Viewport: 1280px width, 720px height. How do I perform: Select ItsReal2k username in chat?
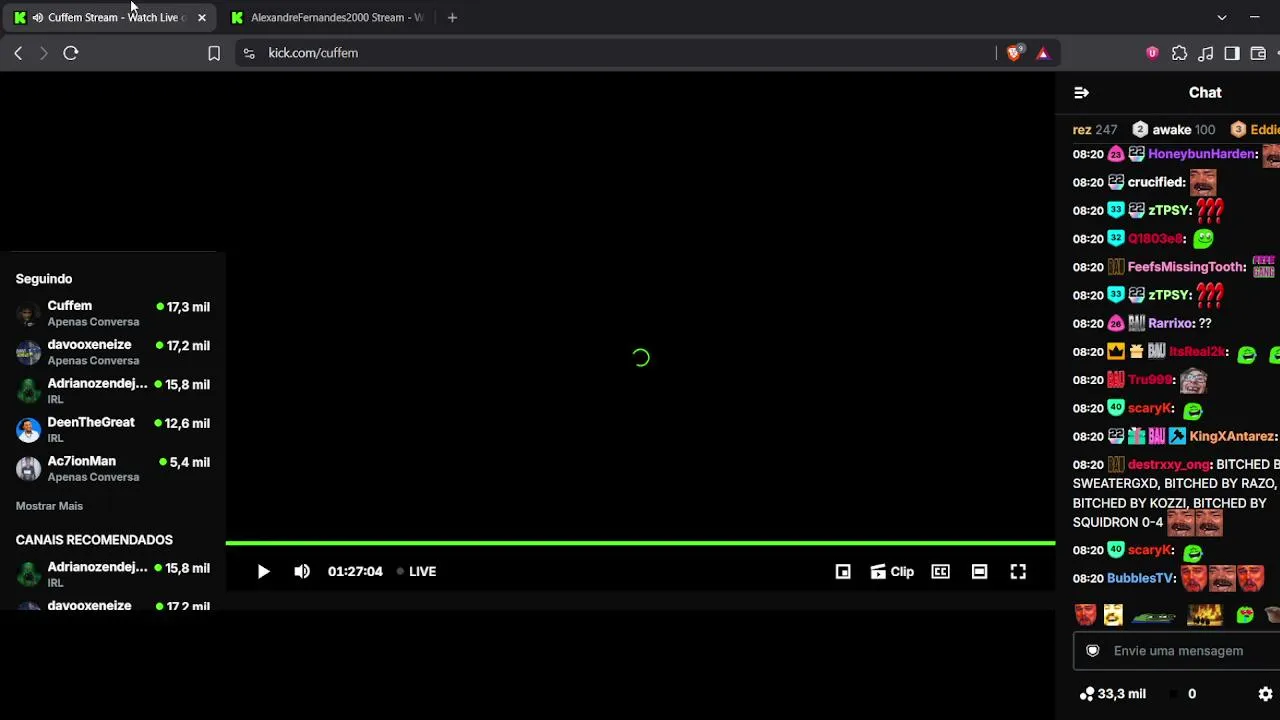click(1198, 352)
